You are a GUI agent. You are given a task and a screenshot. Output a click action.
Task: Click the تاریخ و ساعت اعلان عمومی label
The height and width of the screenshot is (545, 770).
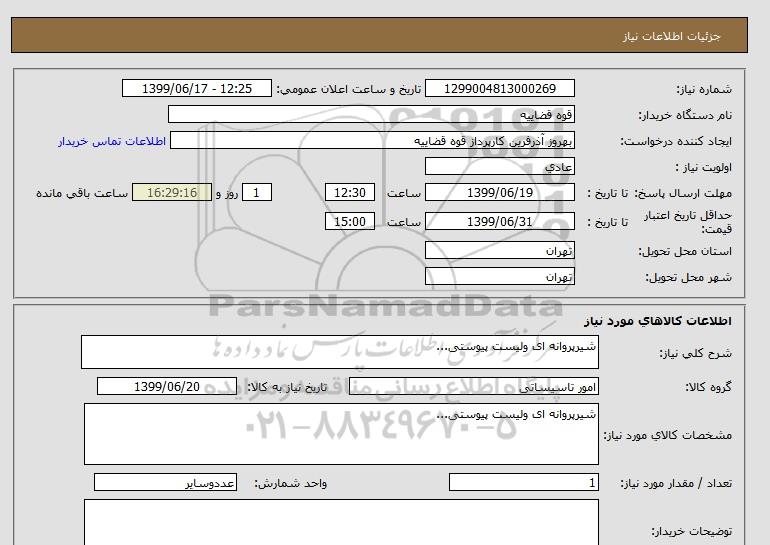click(349, 89)
